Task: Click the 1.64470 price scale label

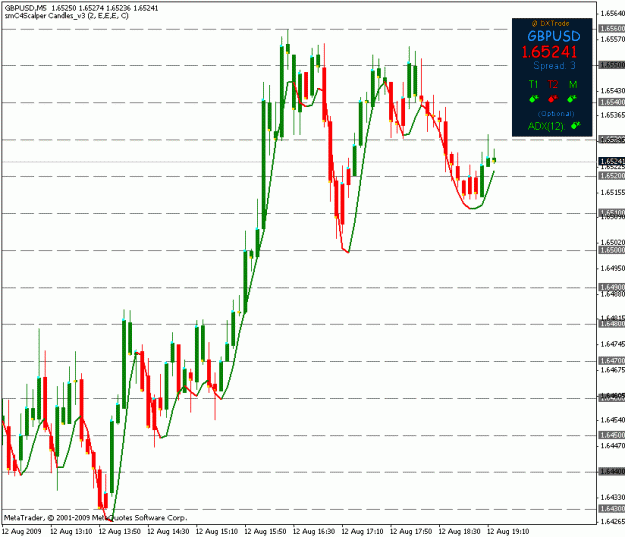Action: point(612,445)
